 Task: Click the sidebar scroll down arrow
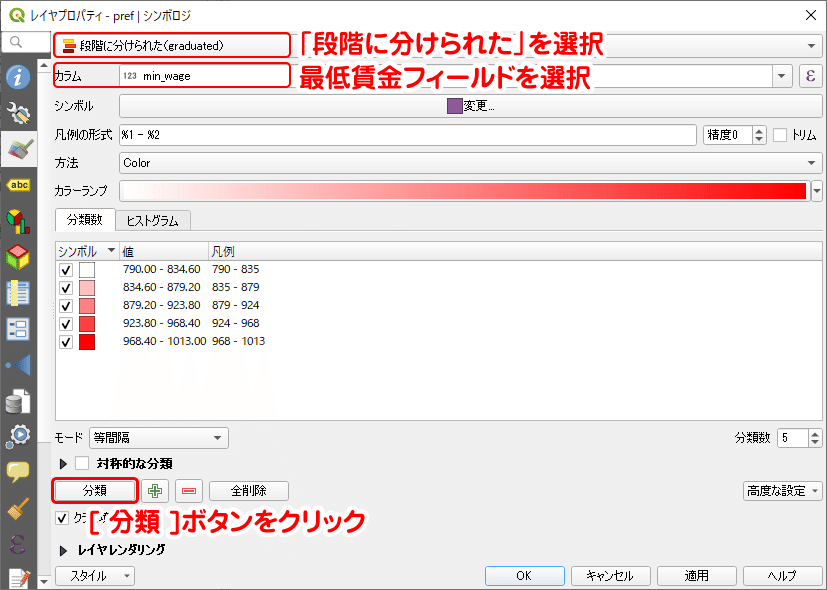click(x=44, y=581)
